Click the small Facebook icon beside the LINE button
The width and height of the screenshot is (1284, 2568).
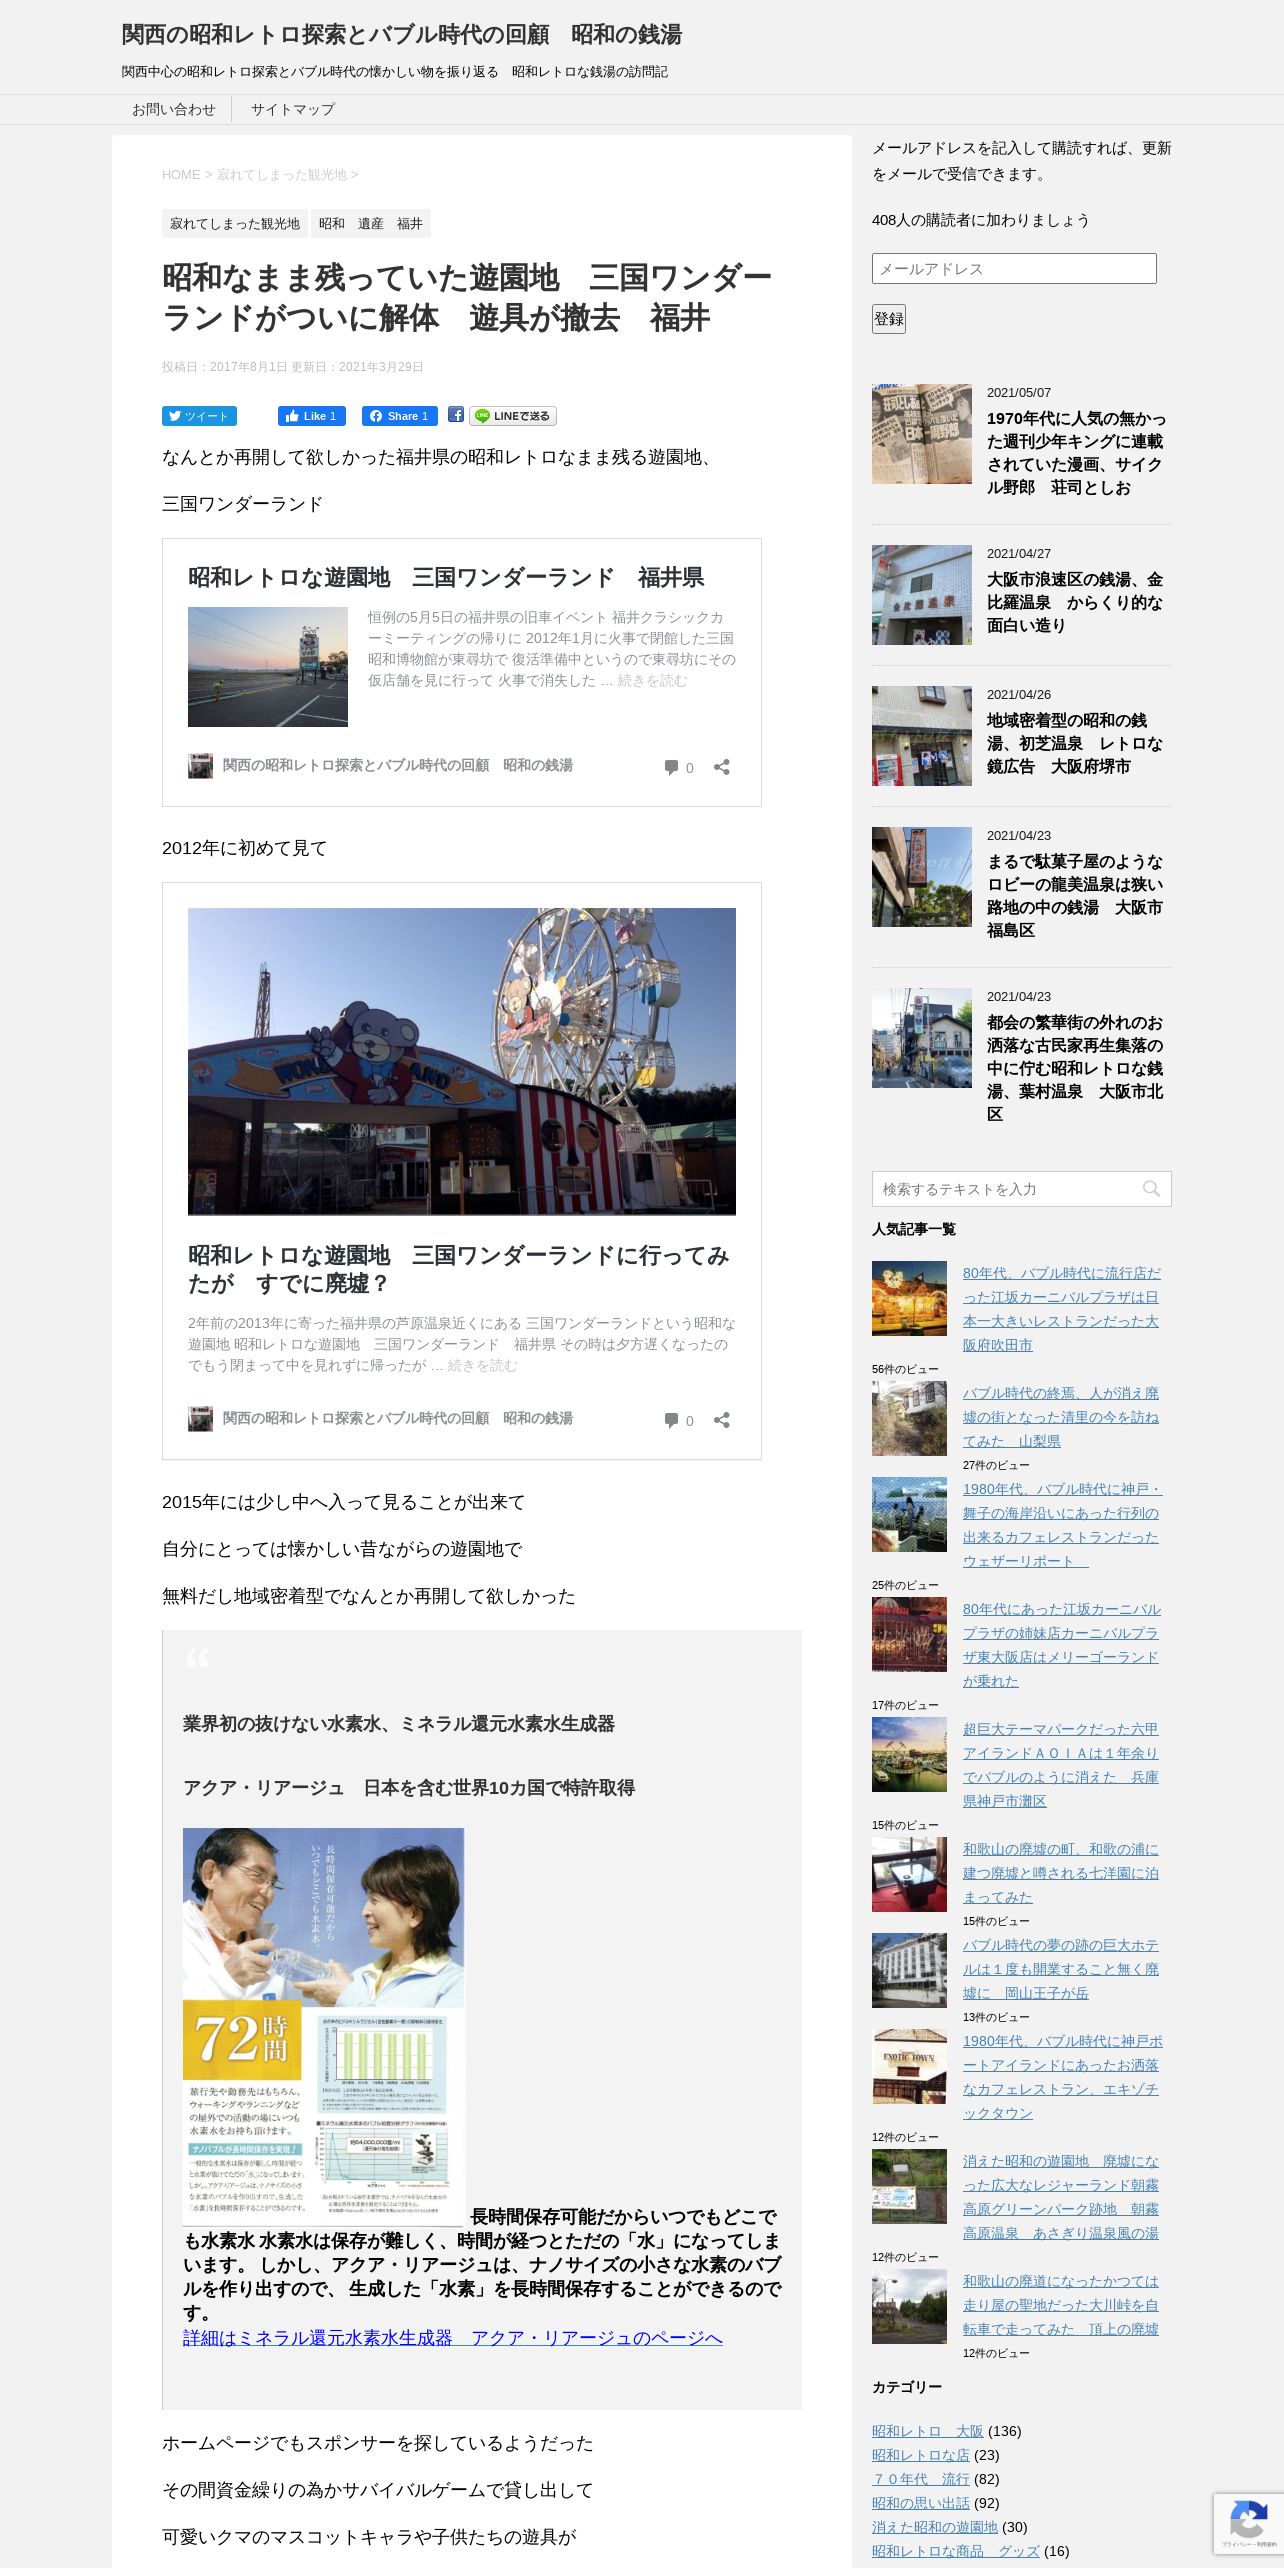[x=456, y=415]
